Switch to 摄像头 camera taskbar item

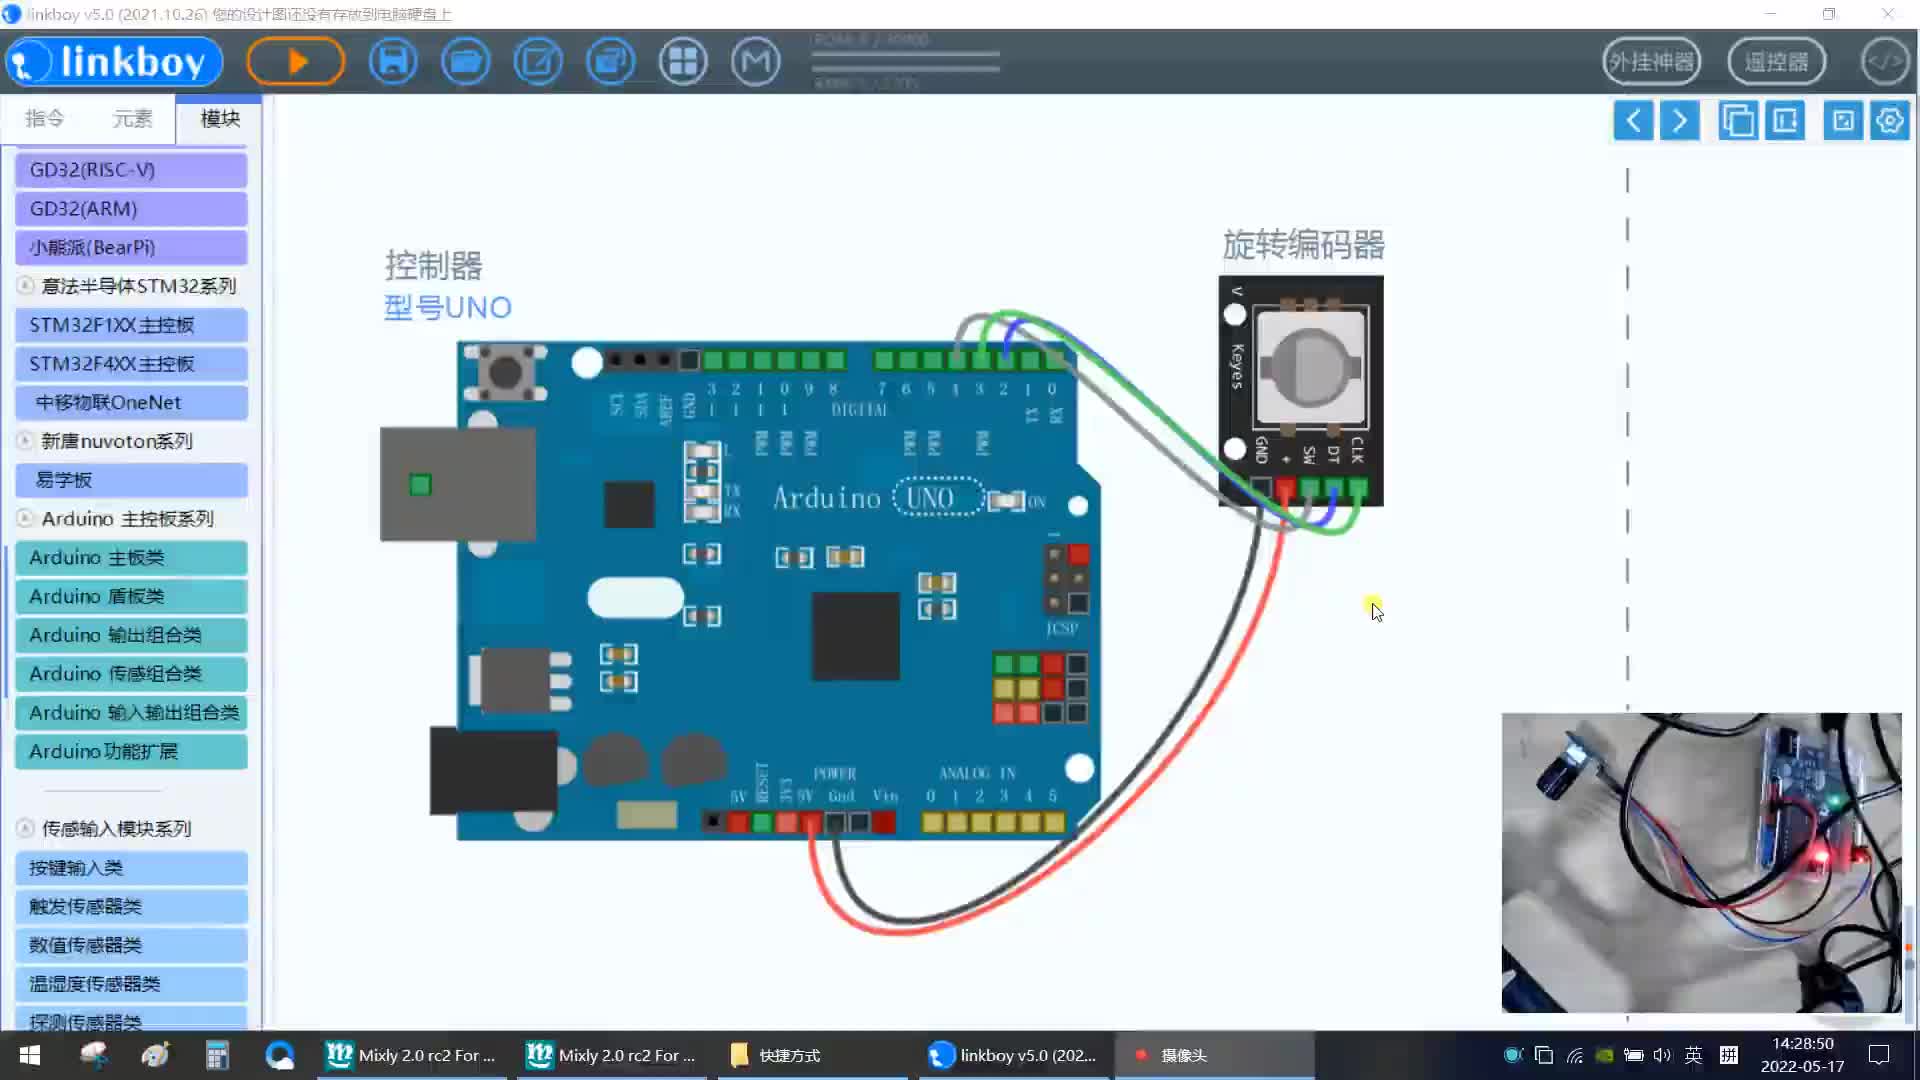[x=1214, y=1055]
